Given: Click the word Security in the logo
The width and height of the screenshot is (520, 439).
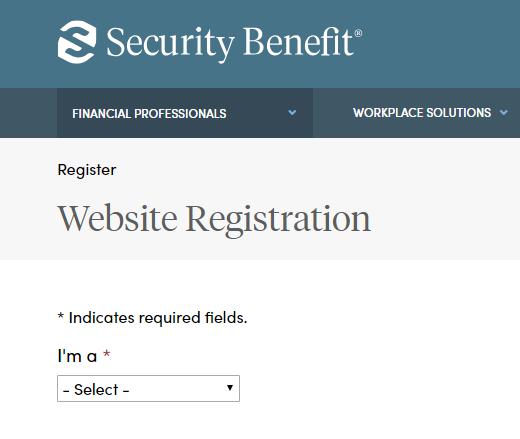Looking at the screenshot, I should pyautogui.click(x=170, y=44).
